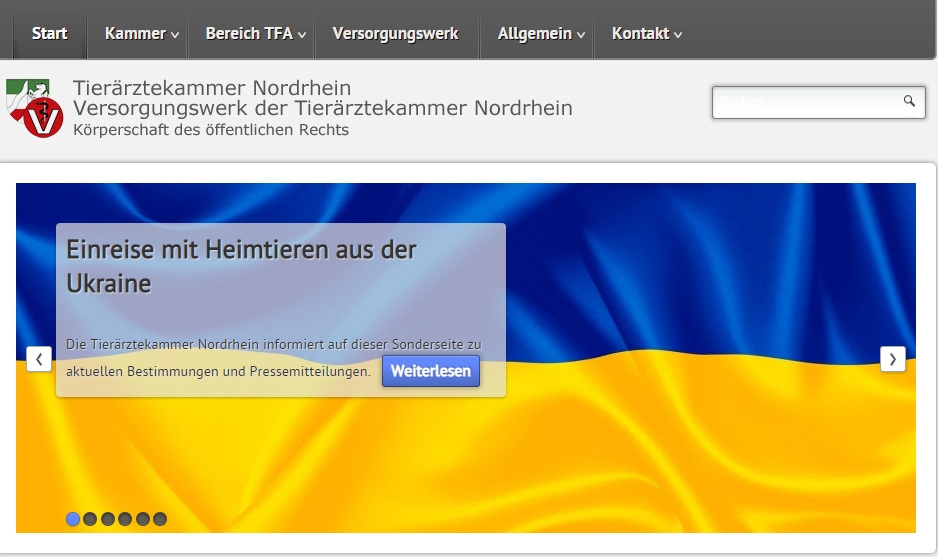Jump to the fifth slide dot
This screenshot has height=557, width=938.
pos(143,519)
